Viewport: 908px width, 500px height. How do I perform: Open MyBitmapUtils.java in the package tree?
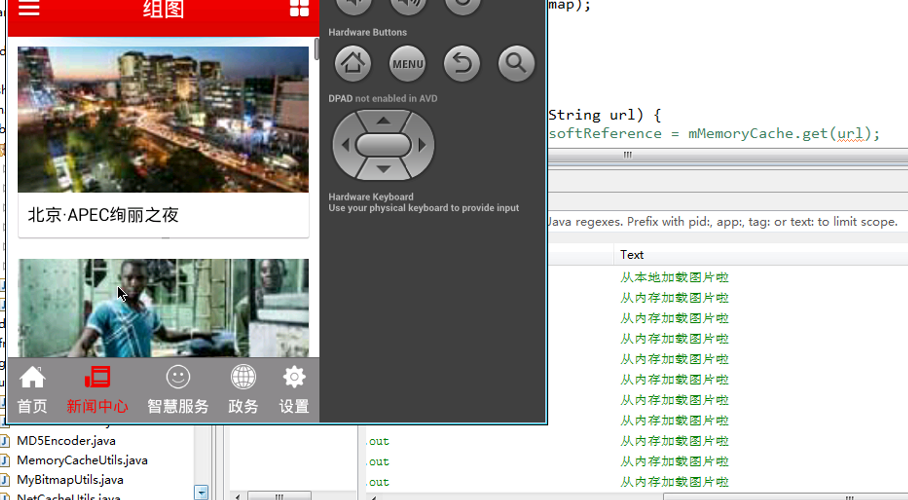(x=70, y=480)
